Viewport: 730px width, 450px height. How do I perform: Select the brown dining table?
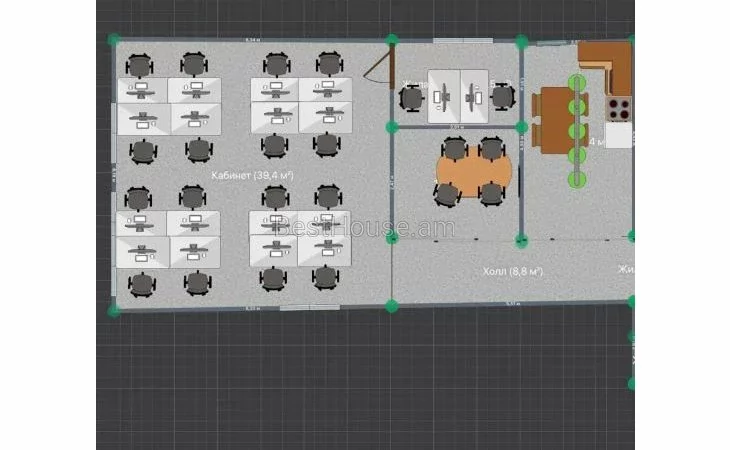[553, 120]
